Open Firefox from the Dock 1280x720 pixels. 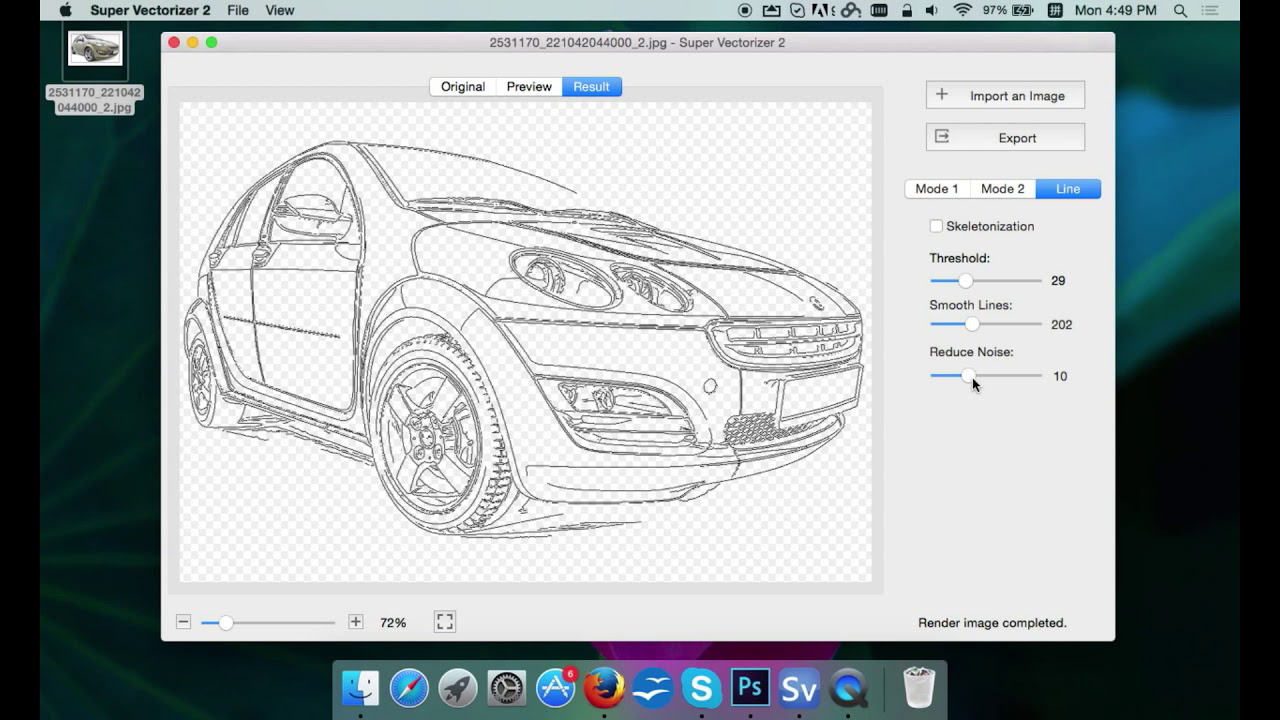pyautogui.click(x=605, y=688)
